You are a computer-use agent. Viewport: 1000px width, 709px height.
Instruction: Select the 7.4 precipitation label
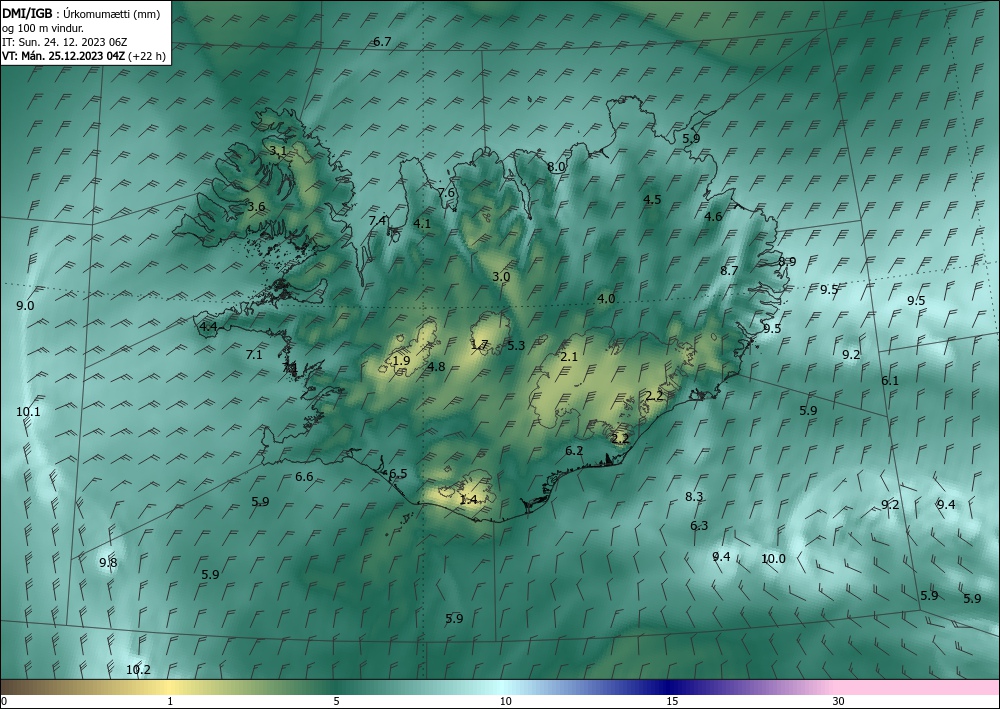(x=378, y=221)
